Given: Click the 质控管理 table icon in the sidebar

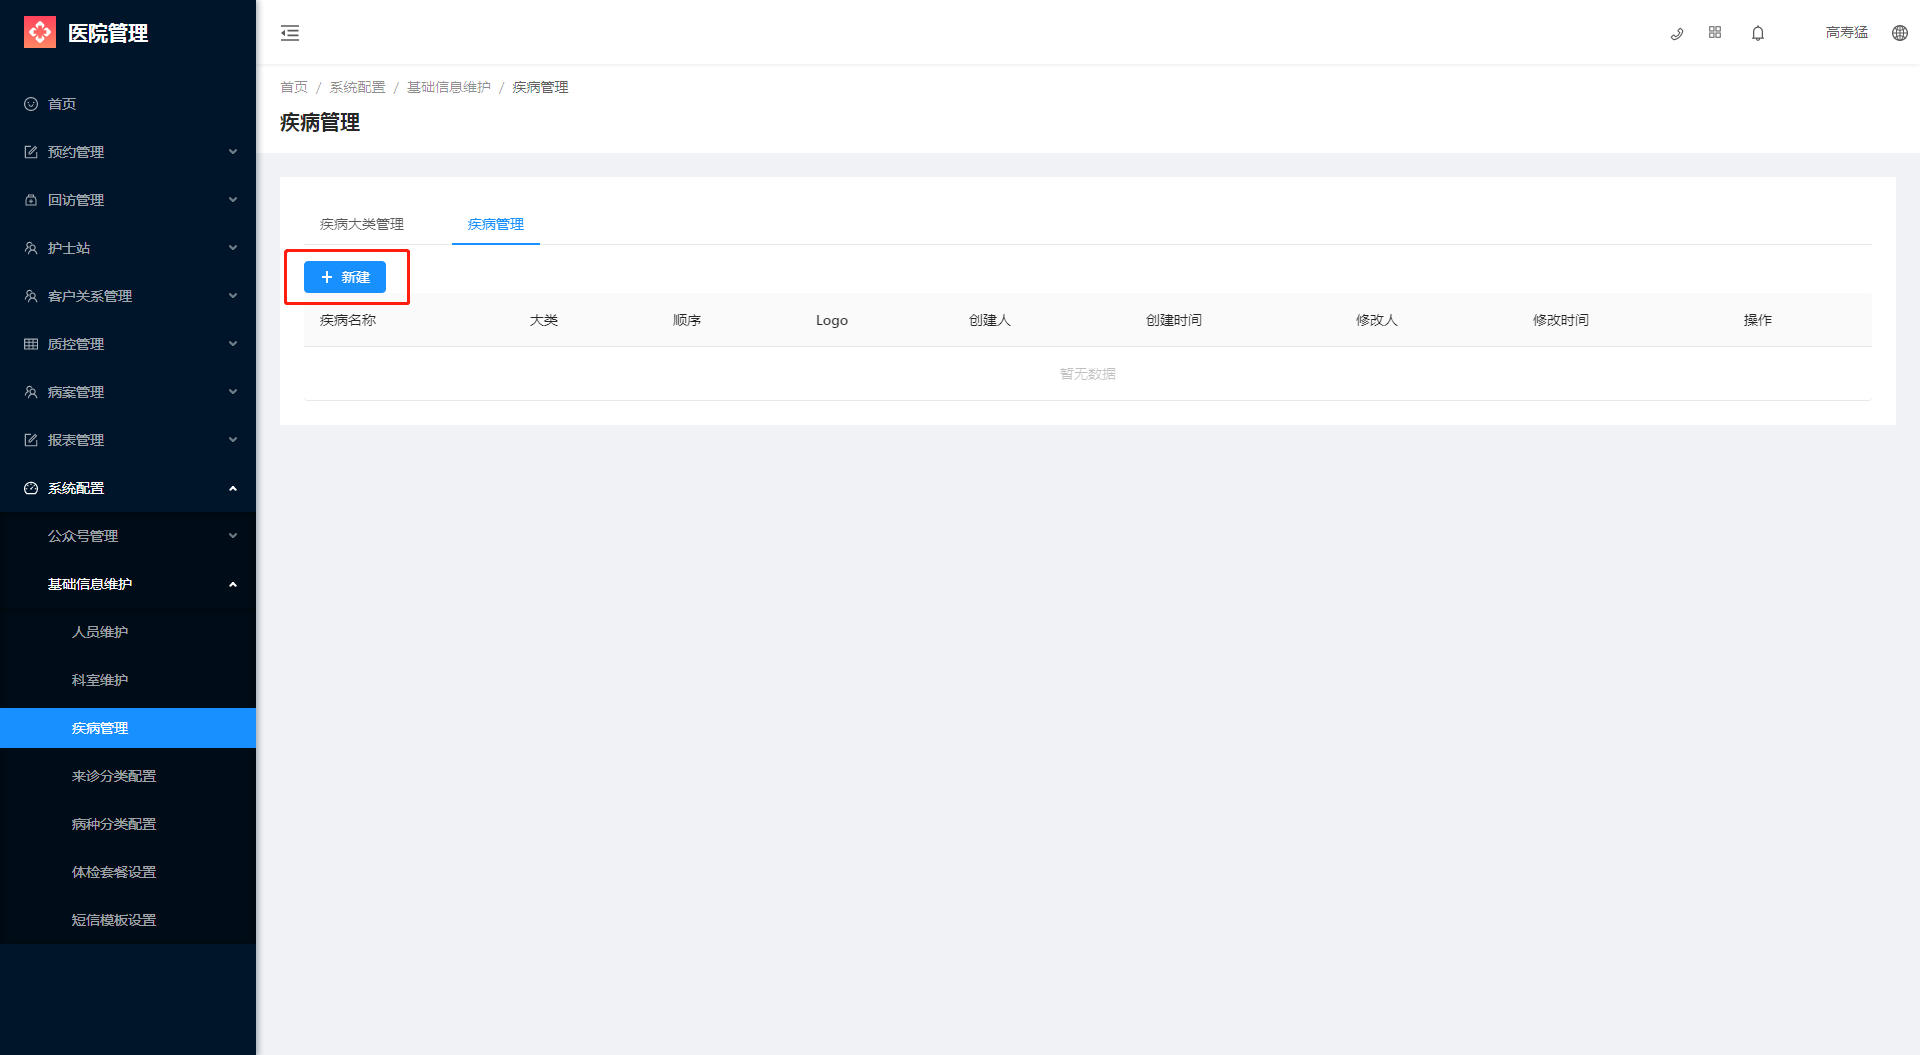Looking at the screenshot, I should point(31,344).
